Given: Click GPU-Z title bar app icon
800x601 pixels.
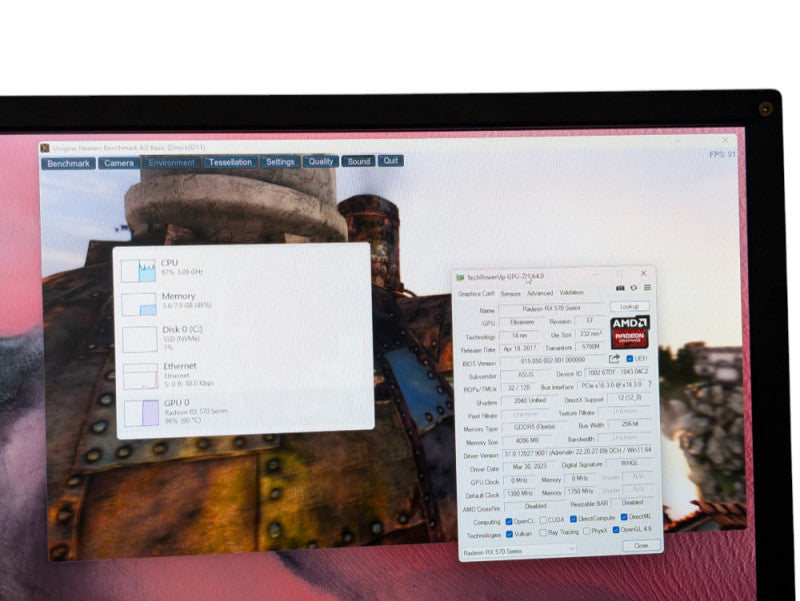Looking at the screenshot, I should pyautogui.click(x=460, y=278).
